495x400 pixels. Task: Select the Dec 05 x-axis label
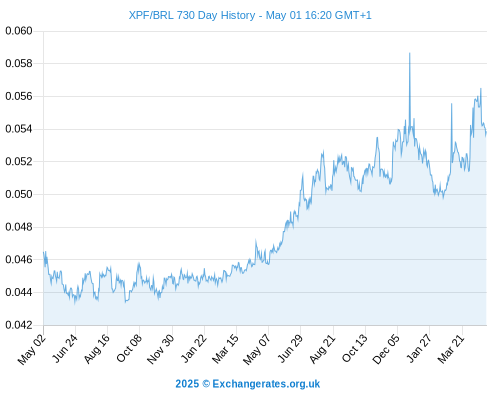pyautogui.click(x=386, y=349)
